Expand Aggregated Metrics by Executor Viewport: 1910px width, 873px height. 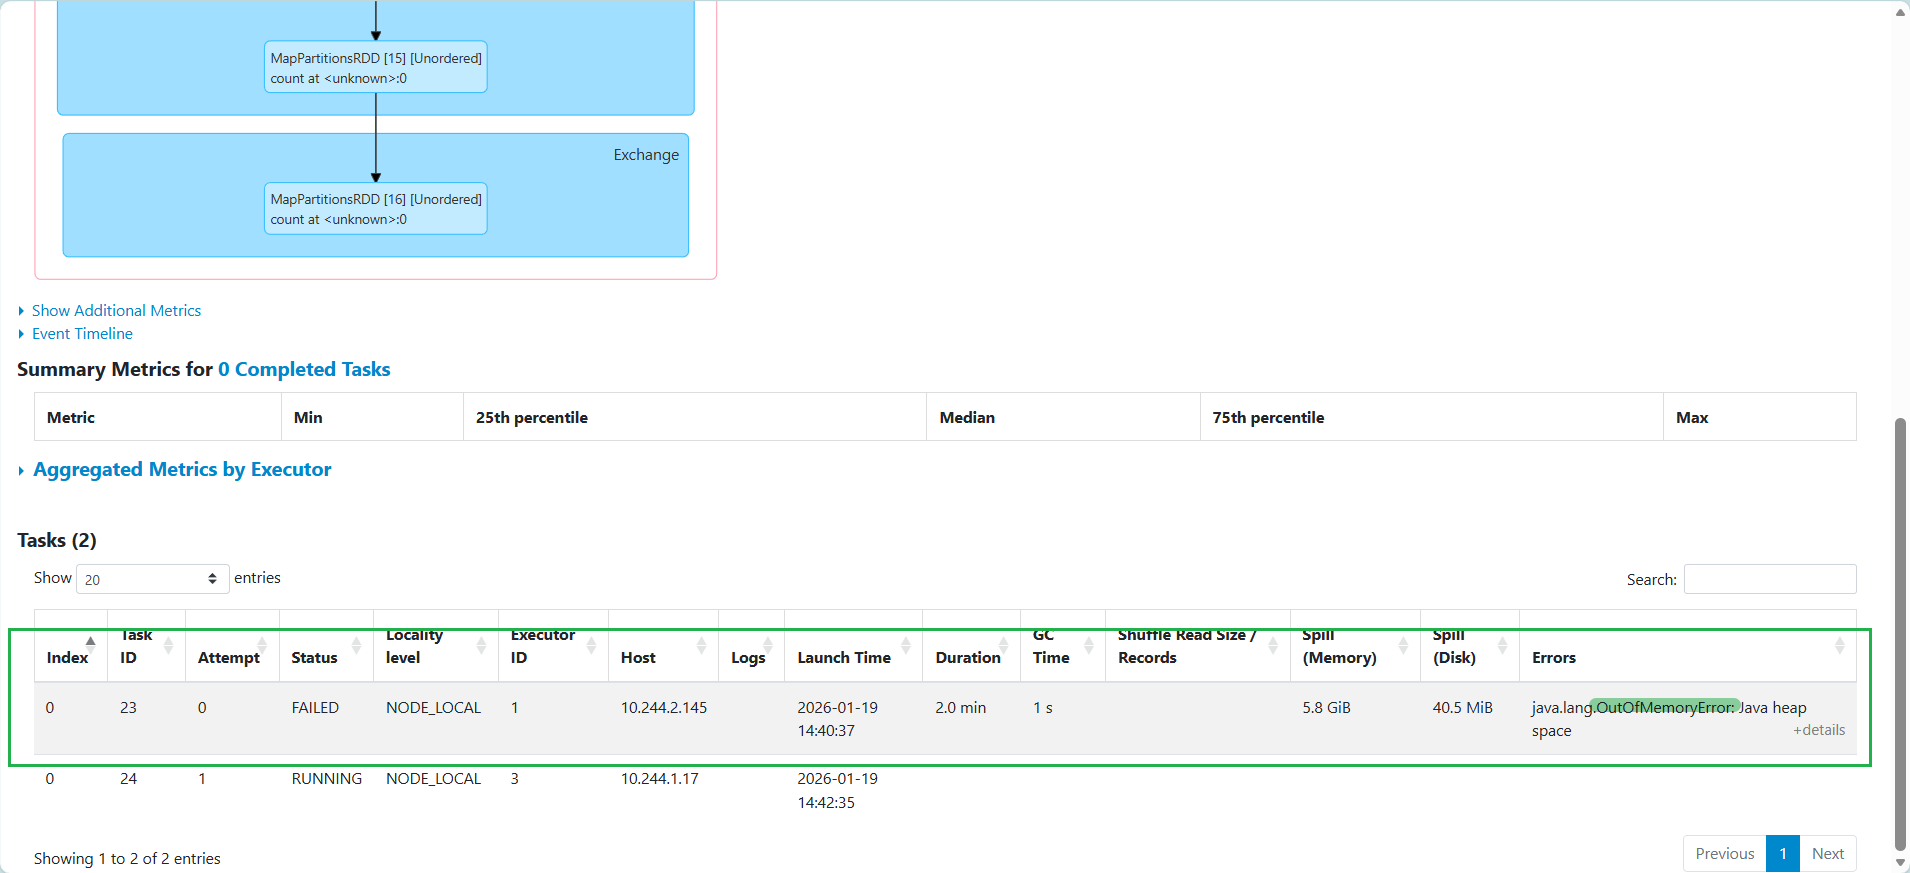(x=182, y=470)
